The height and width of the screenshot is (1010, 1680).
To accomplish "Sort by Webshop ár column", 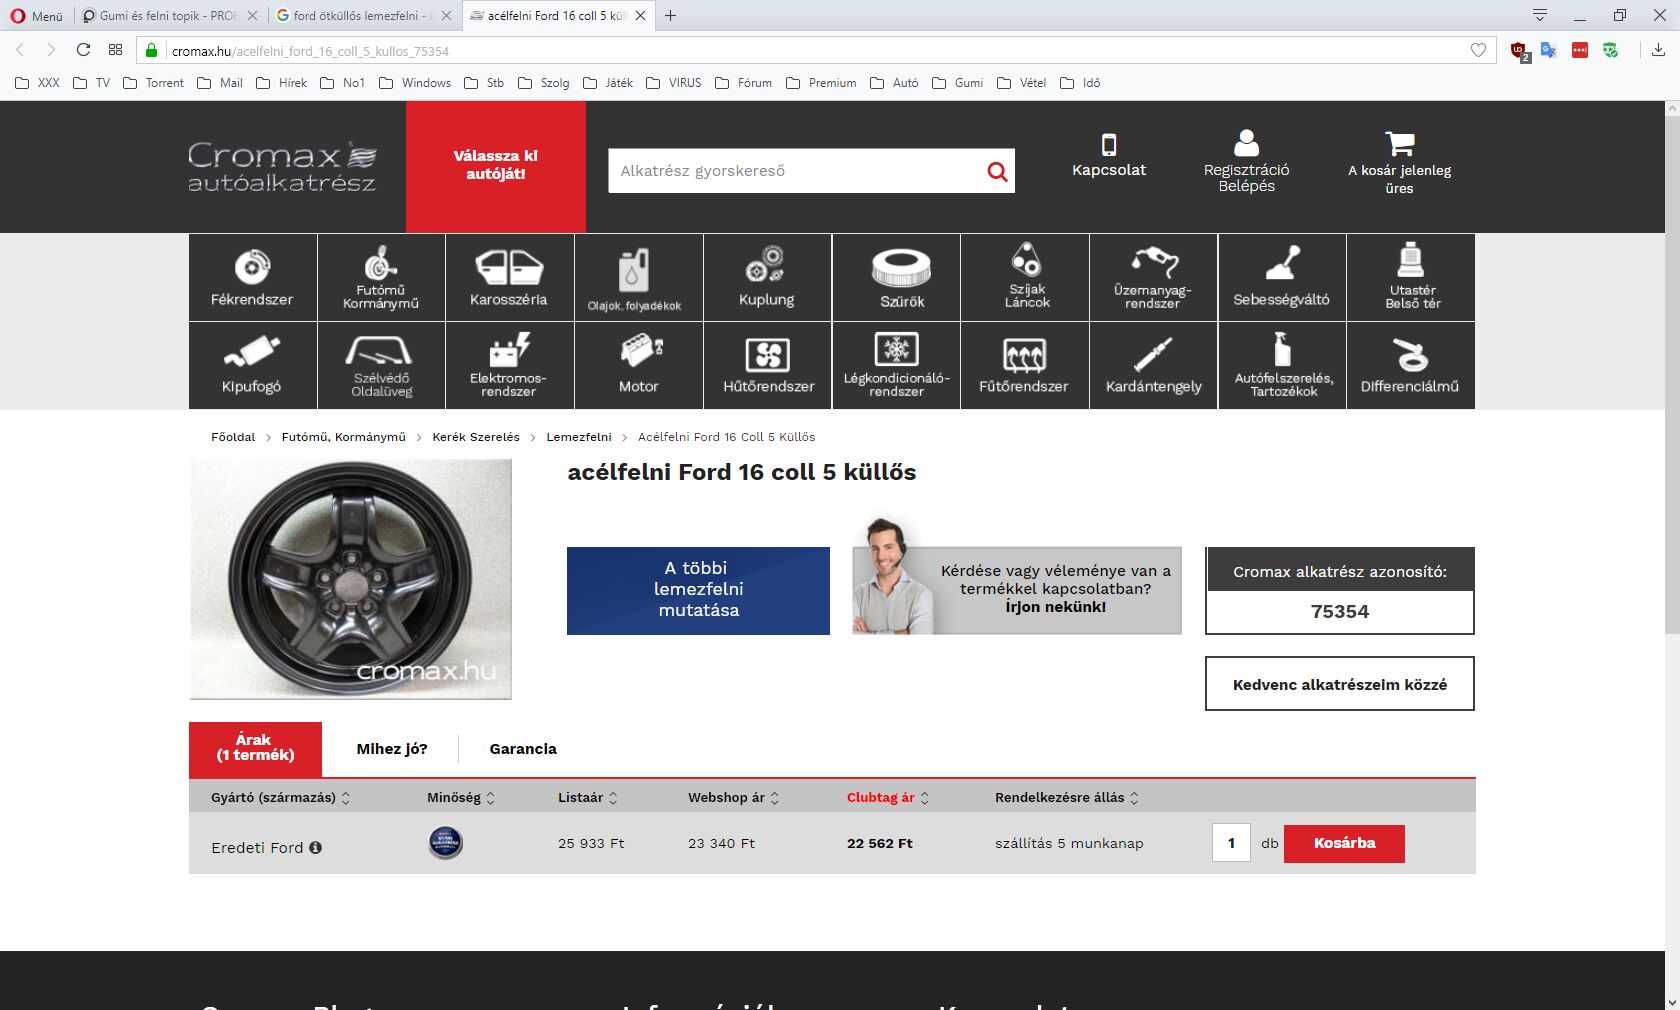I will 734,797.
